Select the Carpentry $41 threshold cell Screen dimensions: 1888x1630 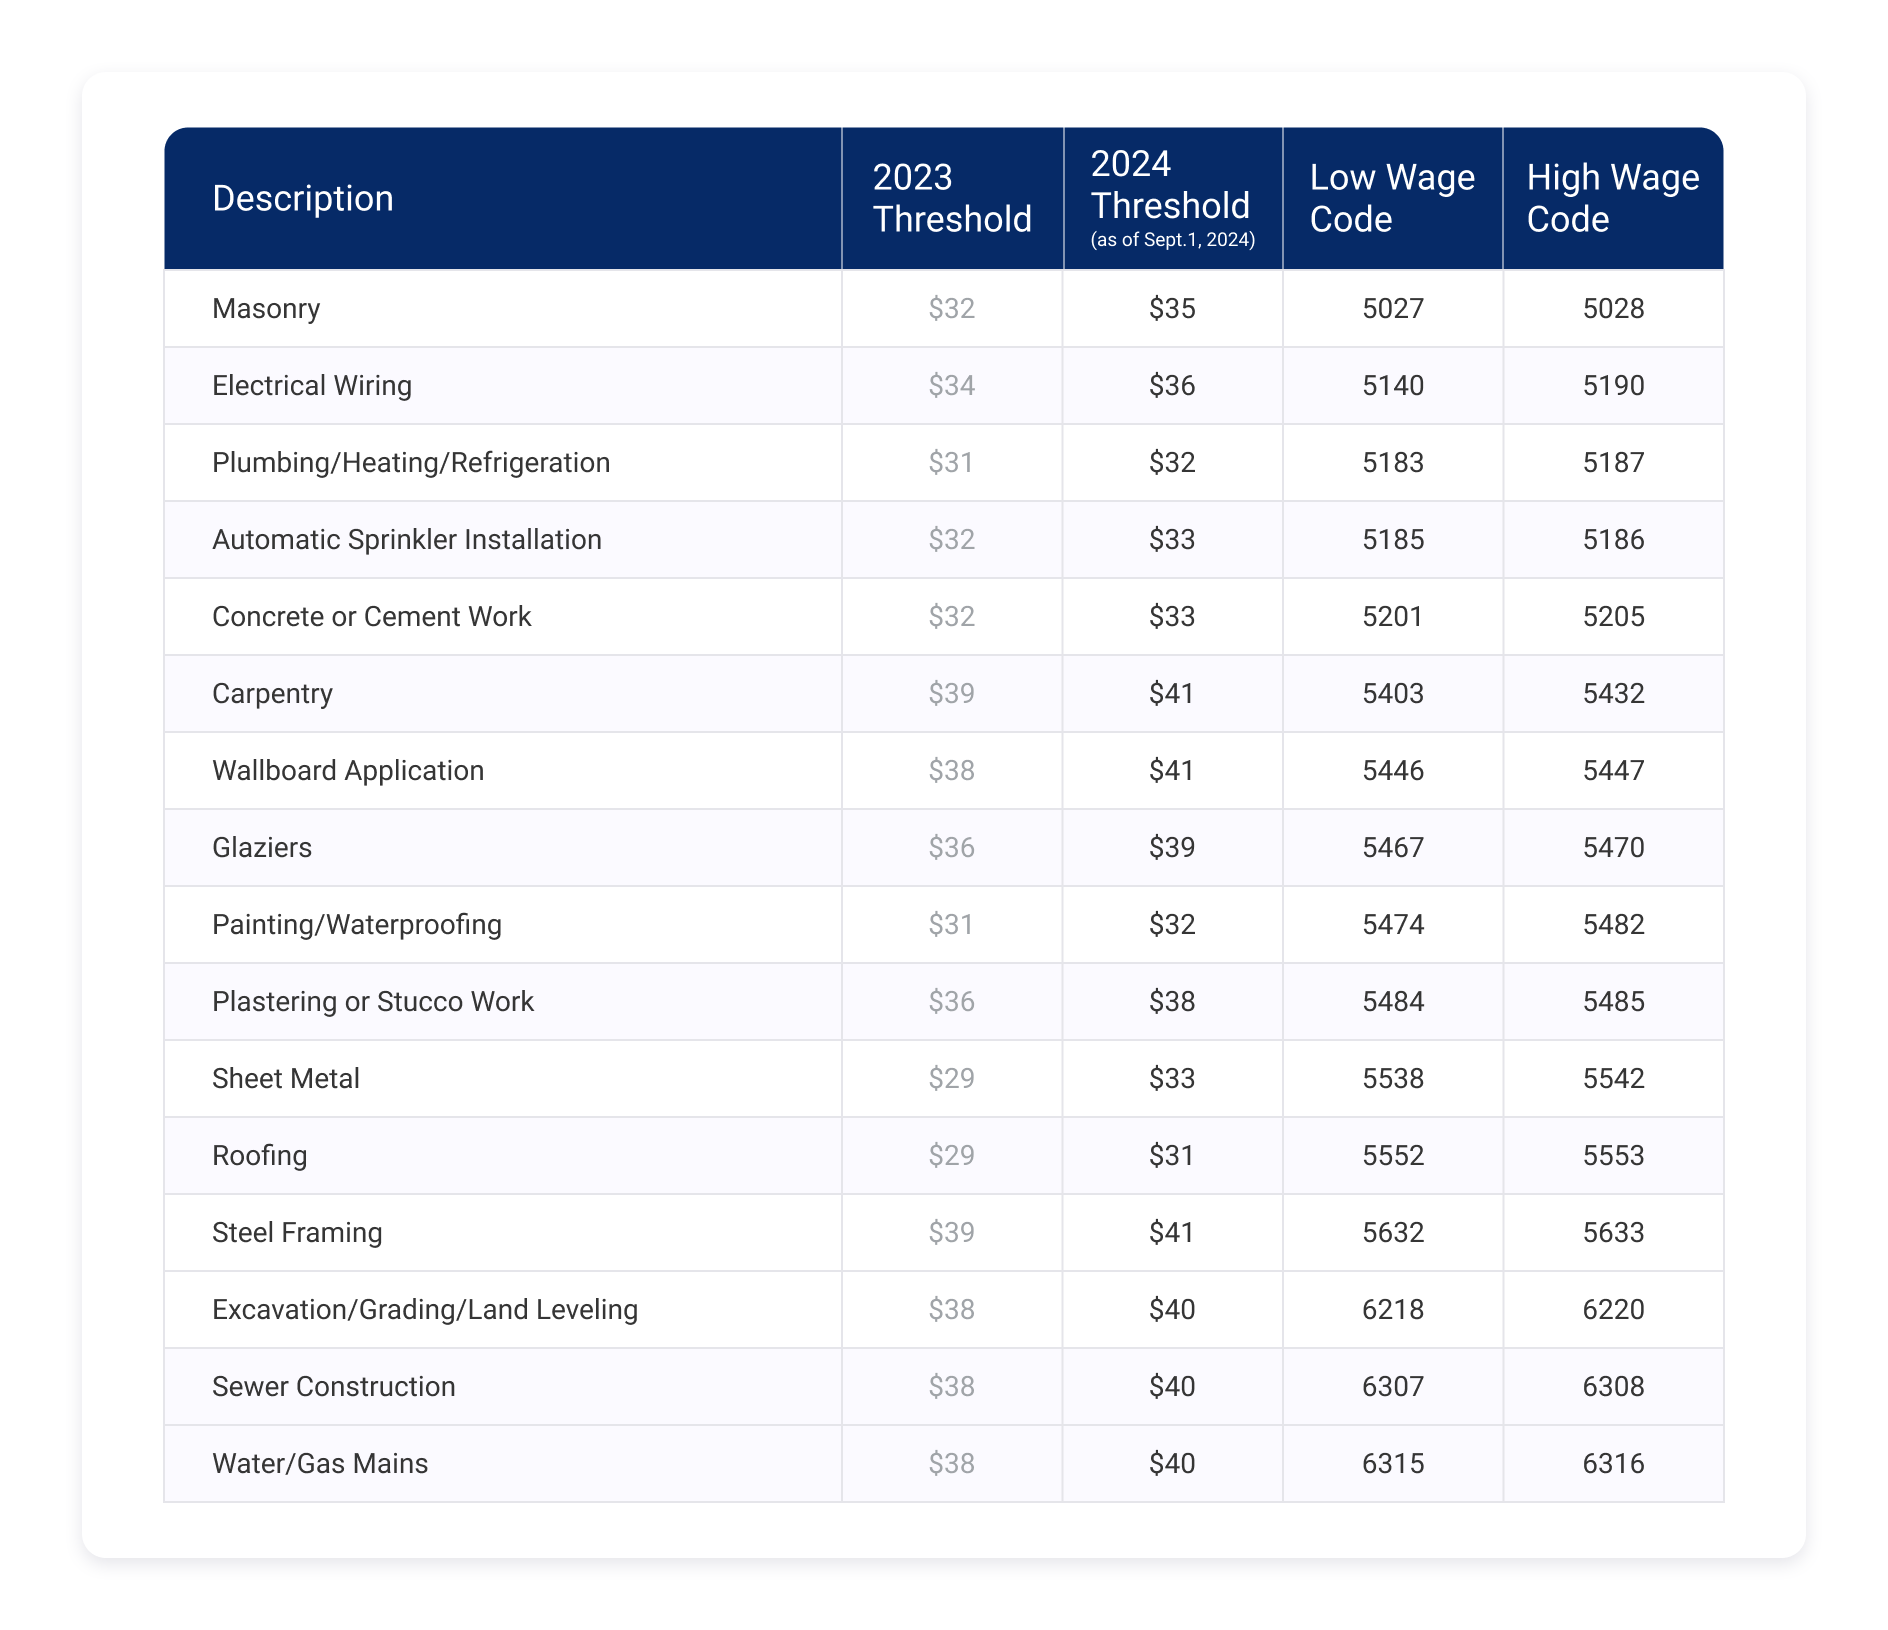coord(1171,693)
